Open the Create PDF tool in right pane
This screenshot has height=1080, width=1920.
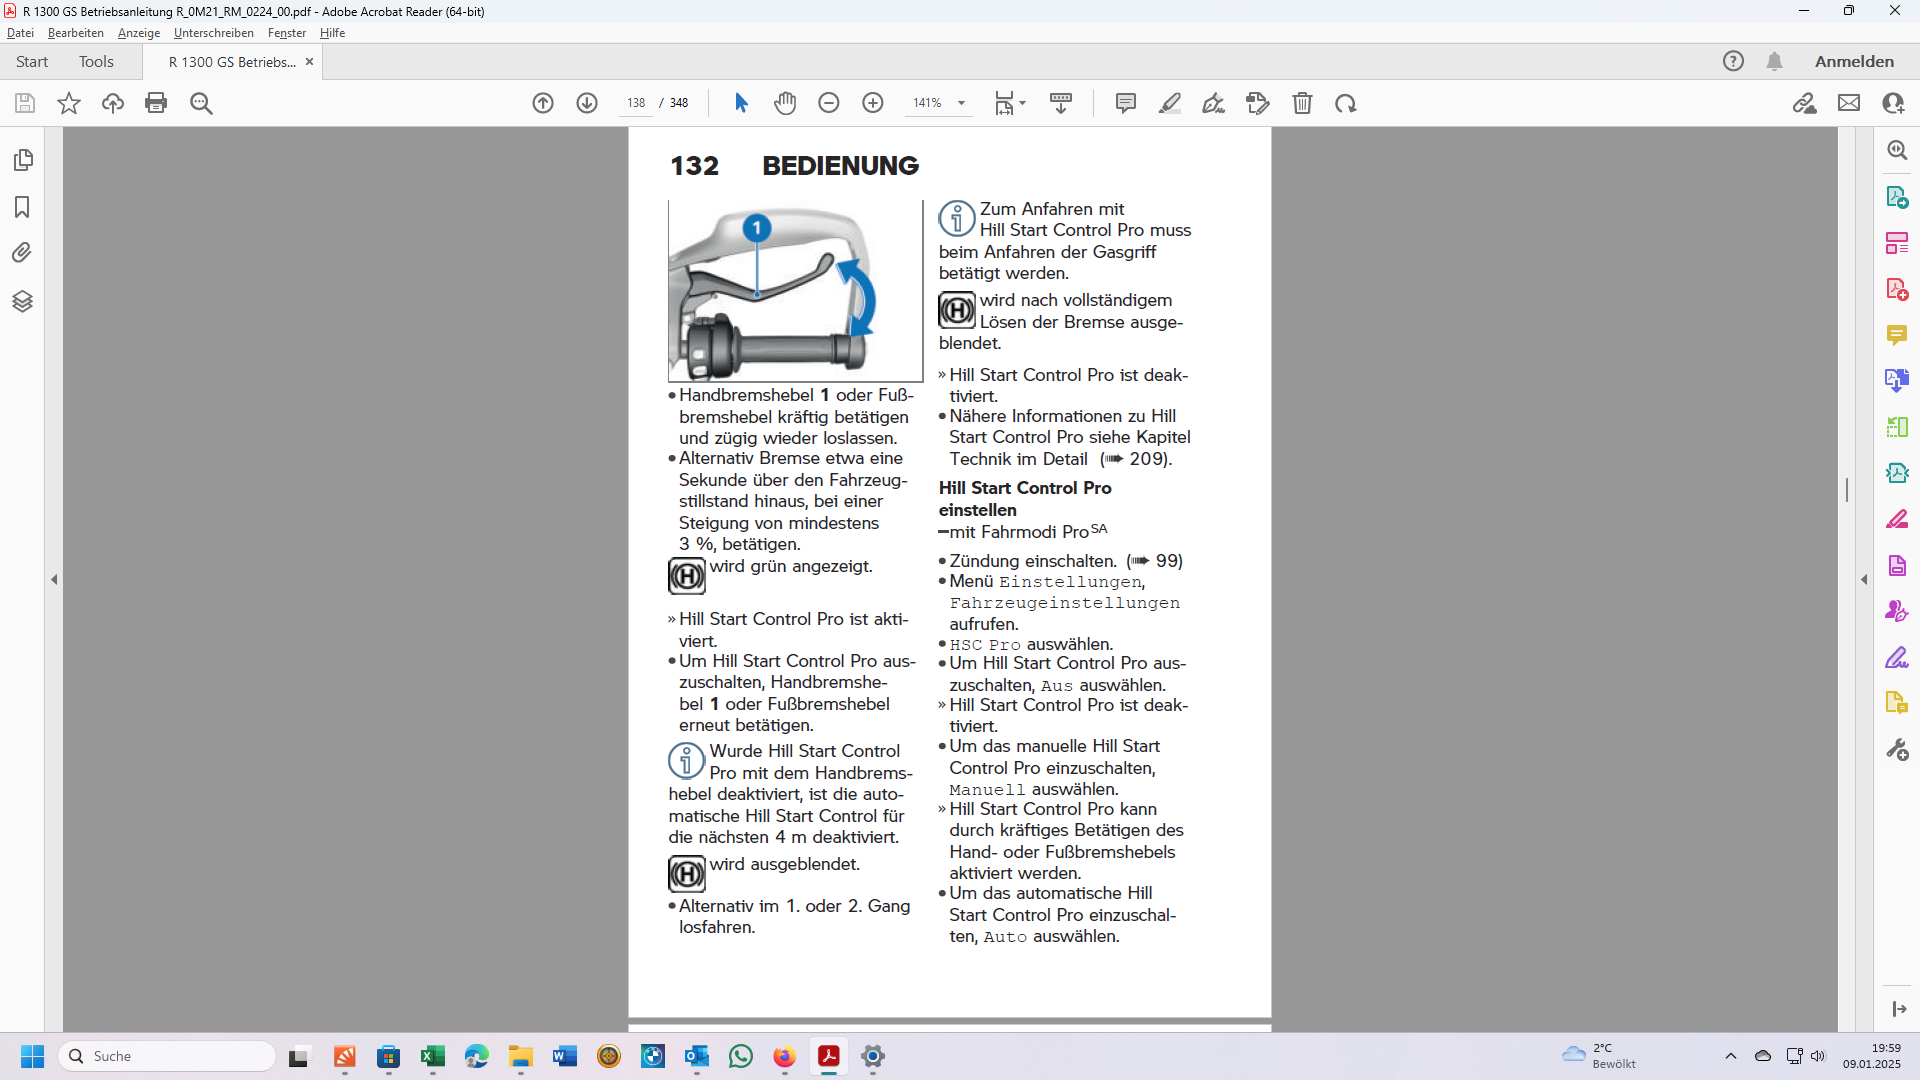pyautogui.click(x=1897, y=289)
